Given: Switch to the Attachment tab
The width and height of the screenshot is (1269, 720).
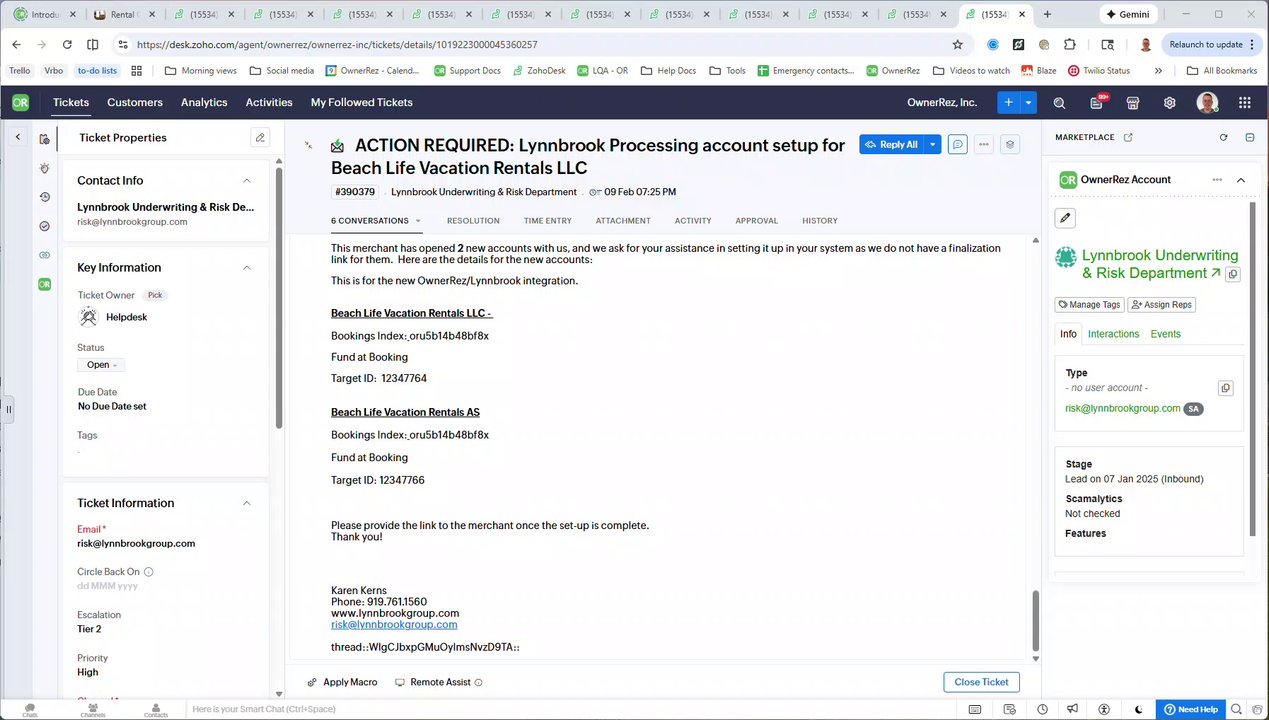Looking at the screenshot, I should pyautogui.click(x=623, y=221).
